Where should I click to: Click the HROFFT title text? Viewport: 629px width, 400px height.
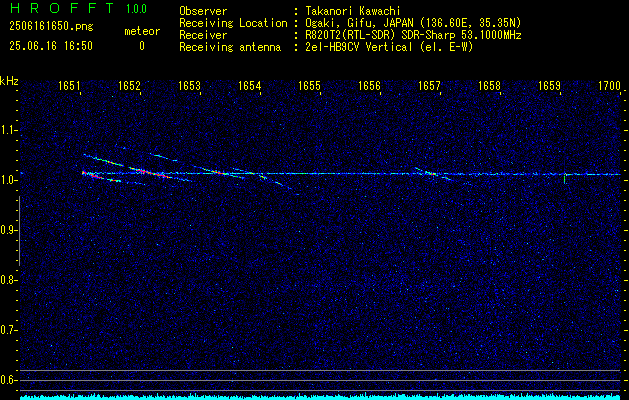click(x=61, y=8)
